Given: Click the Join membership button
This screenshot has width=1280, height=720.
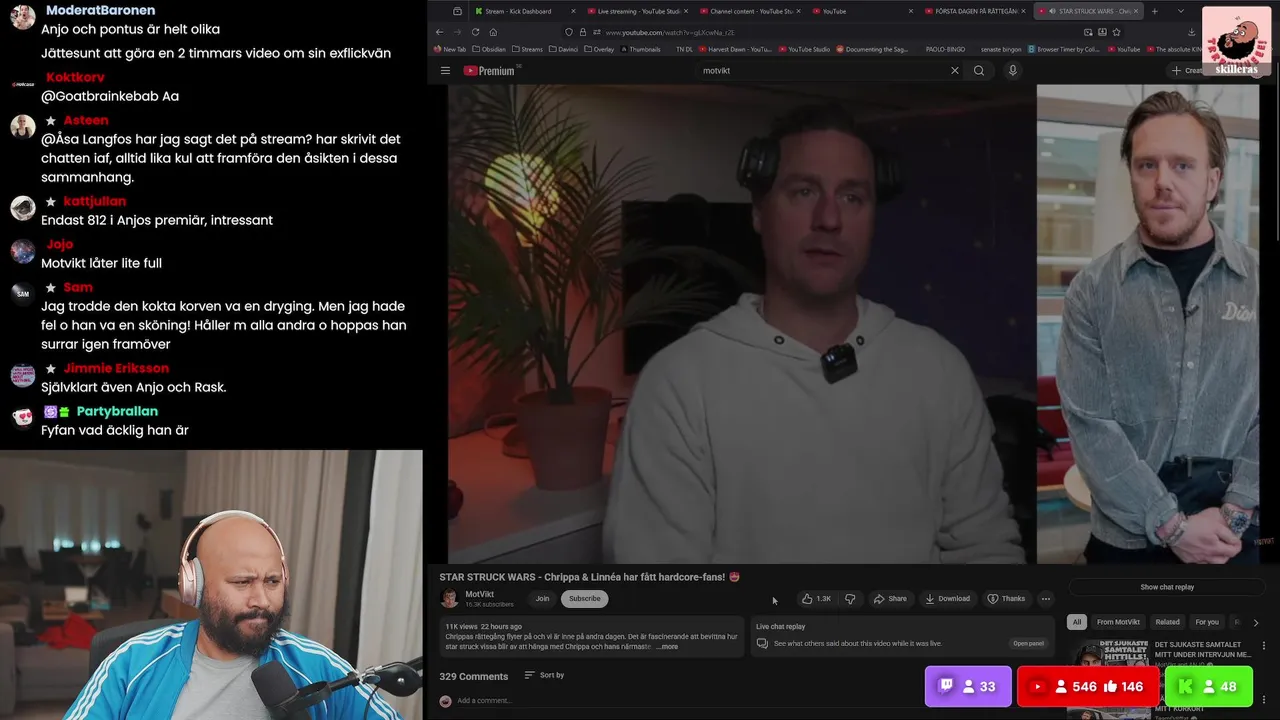Looking at the screenshot, I should click(542, 598).
